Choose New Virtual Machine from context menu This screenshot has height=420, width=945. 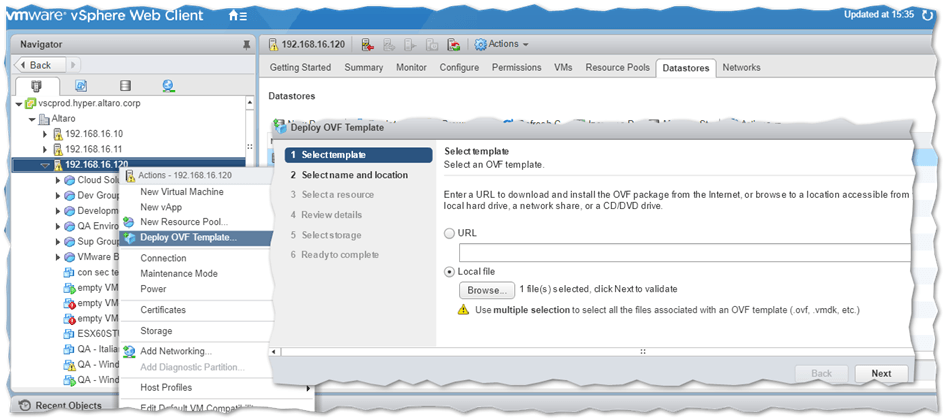point(182,192)
